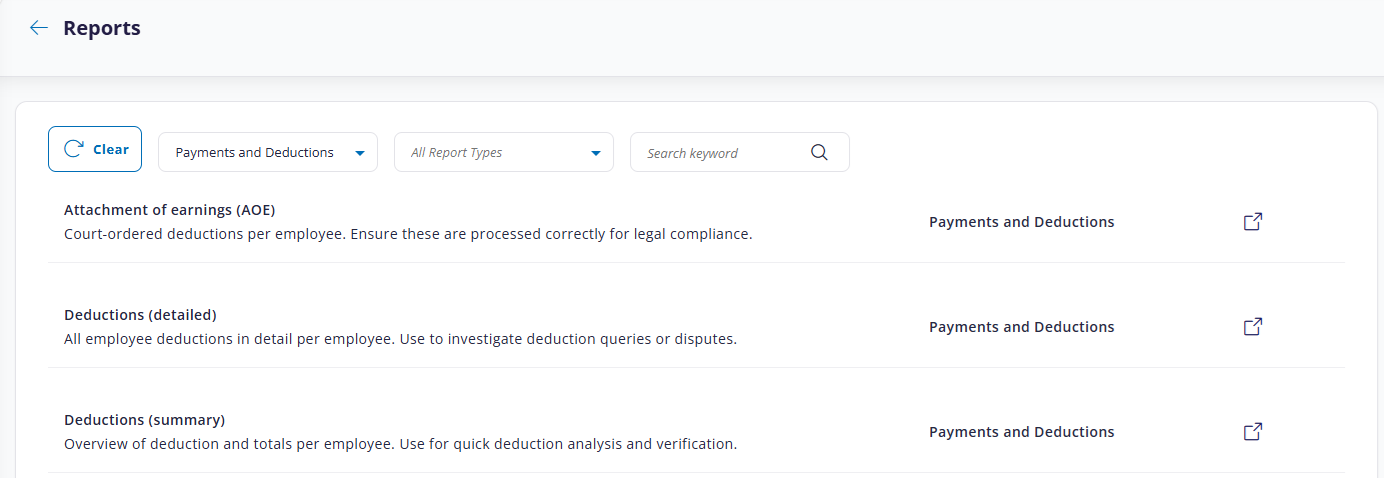Click Payments and Deductions tag on Deductions (summary) row

1021,432
